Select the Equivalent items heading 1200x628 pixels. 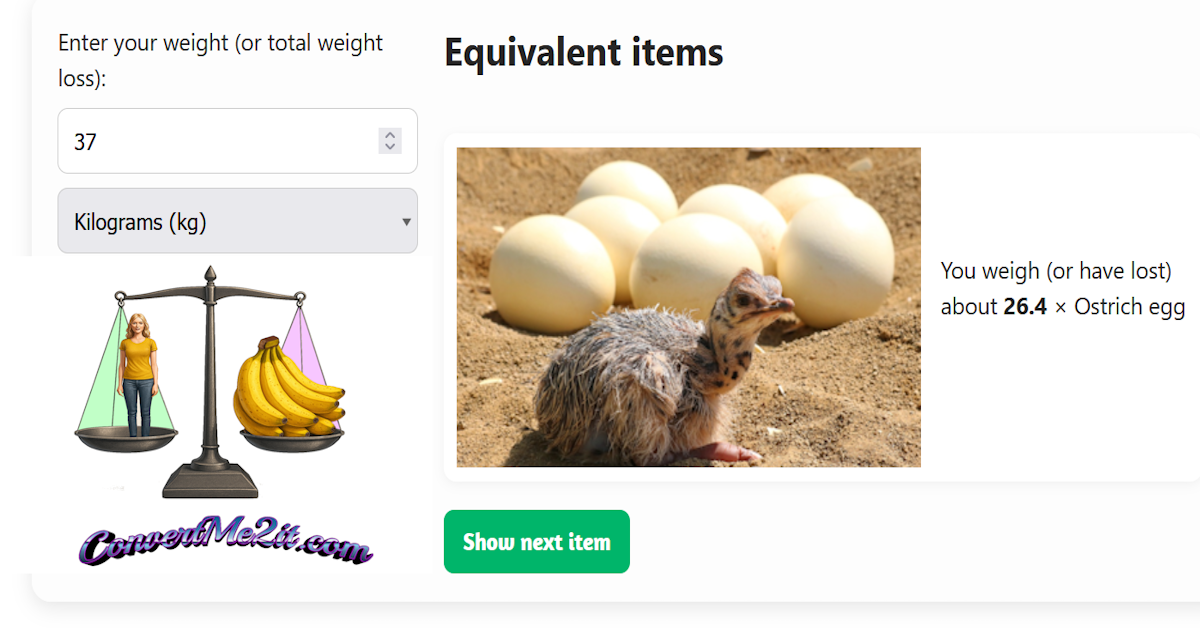[x=583, y=52]
